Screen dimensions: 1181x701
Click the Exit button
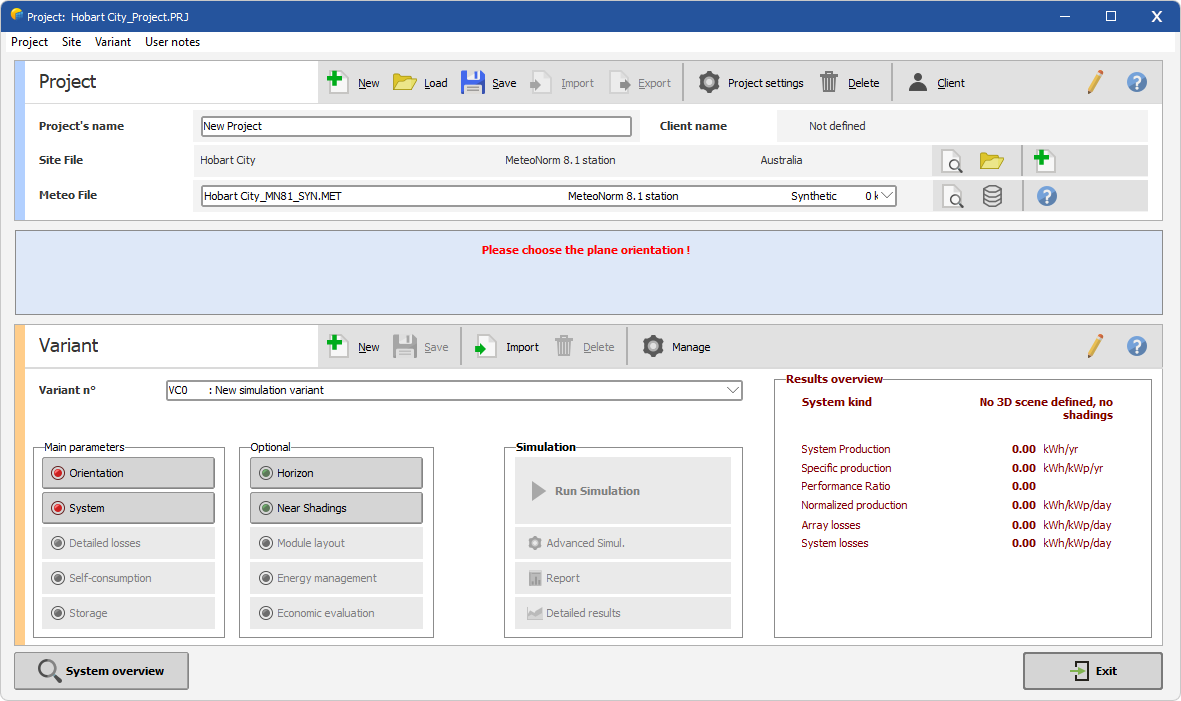coord(1092,671)
